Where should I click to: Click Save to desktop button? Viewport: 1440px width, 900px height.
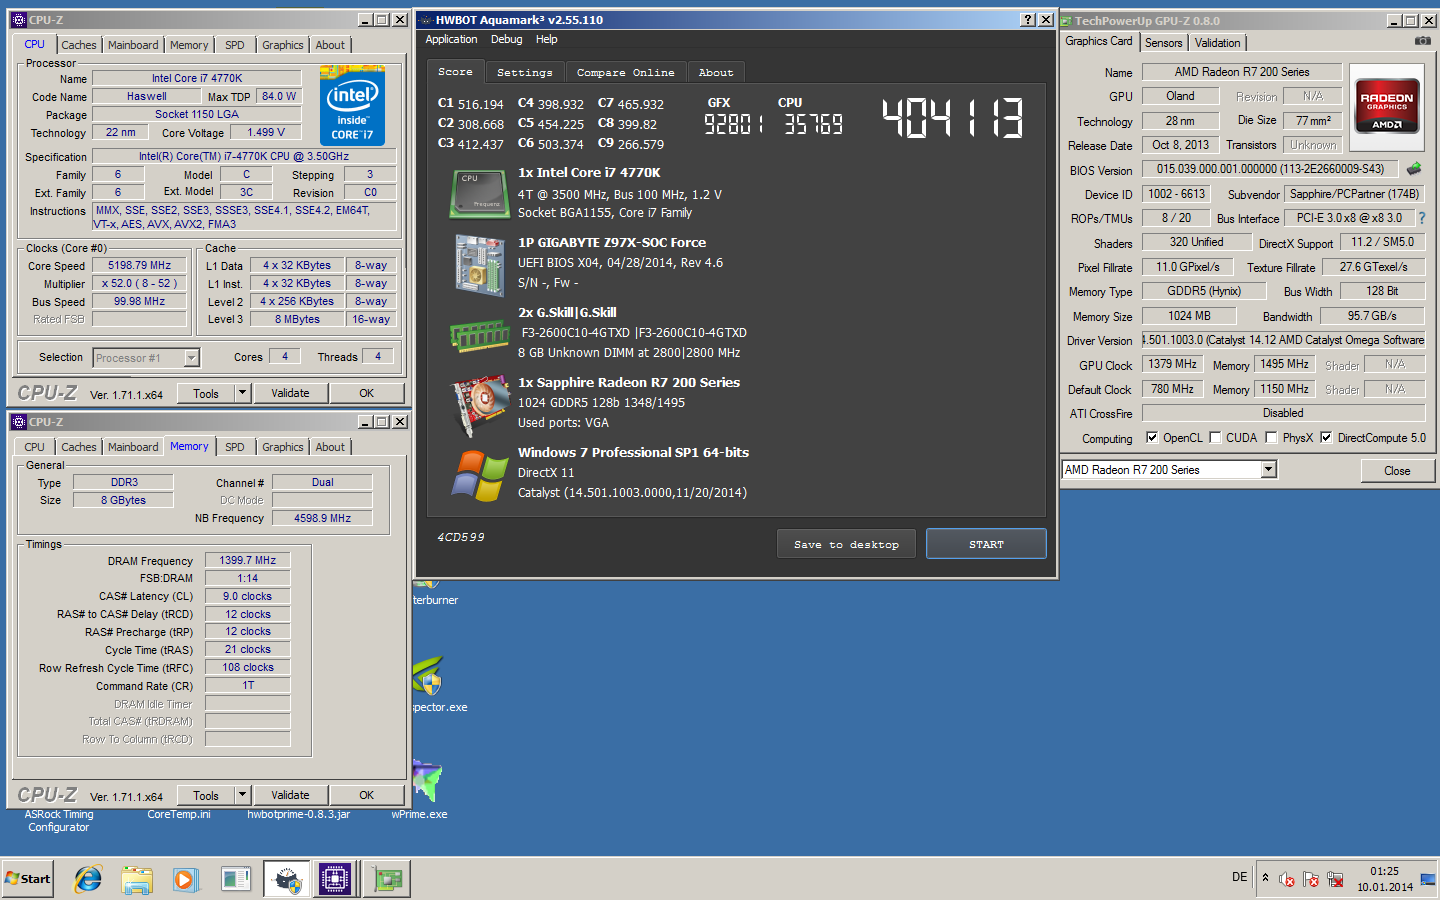(846, 544)
